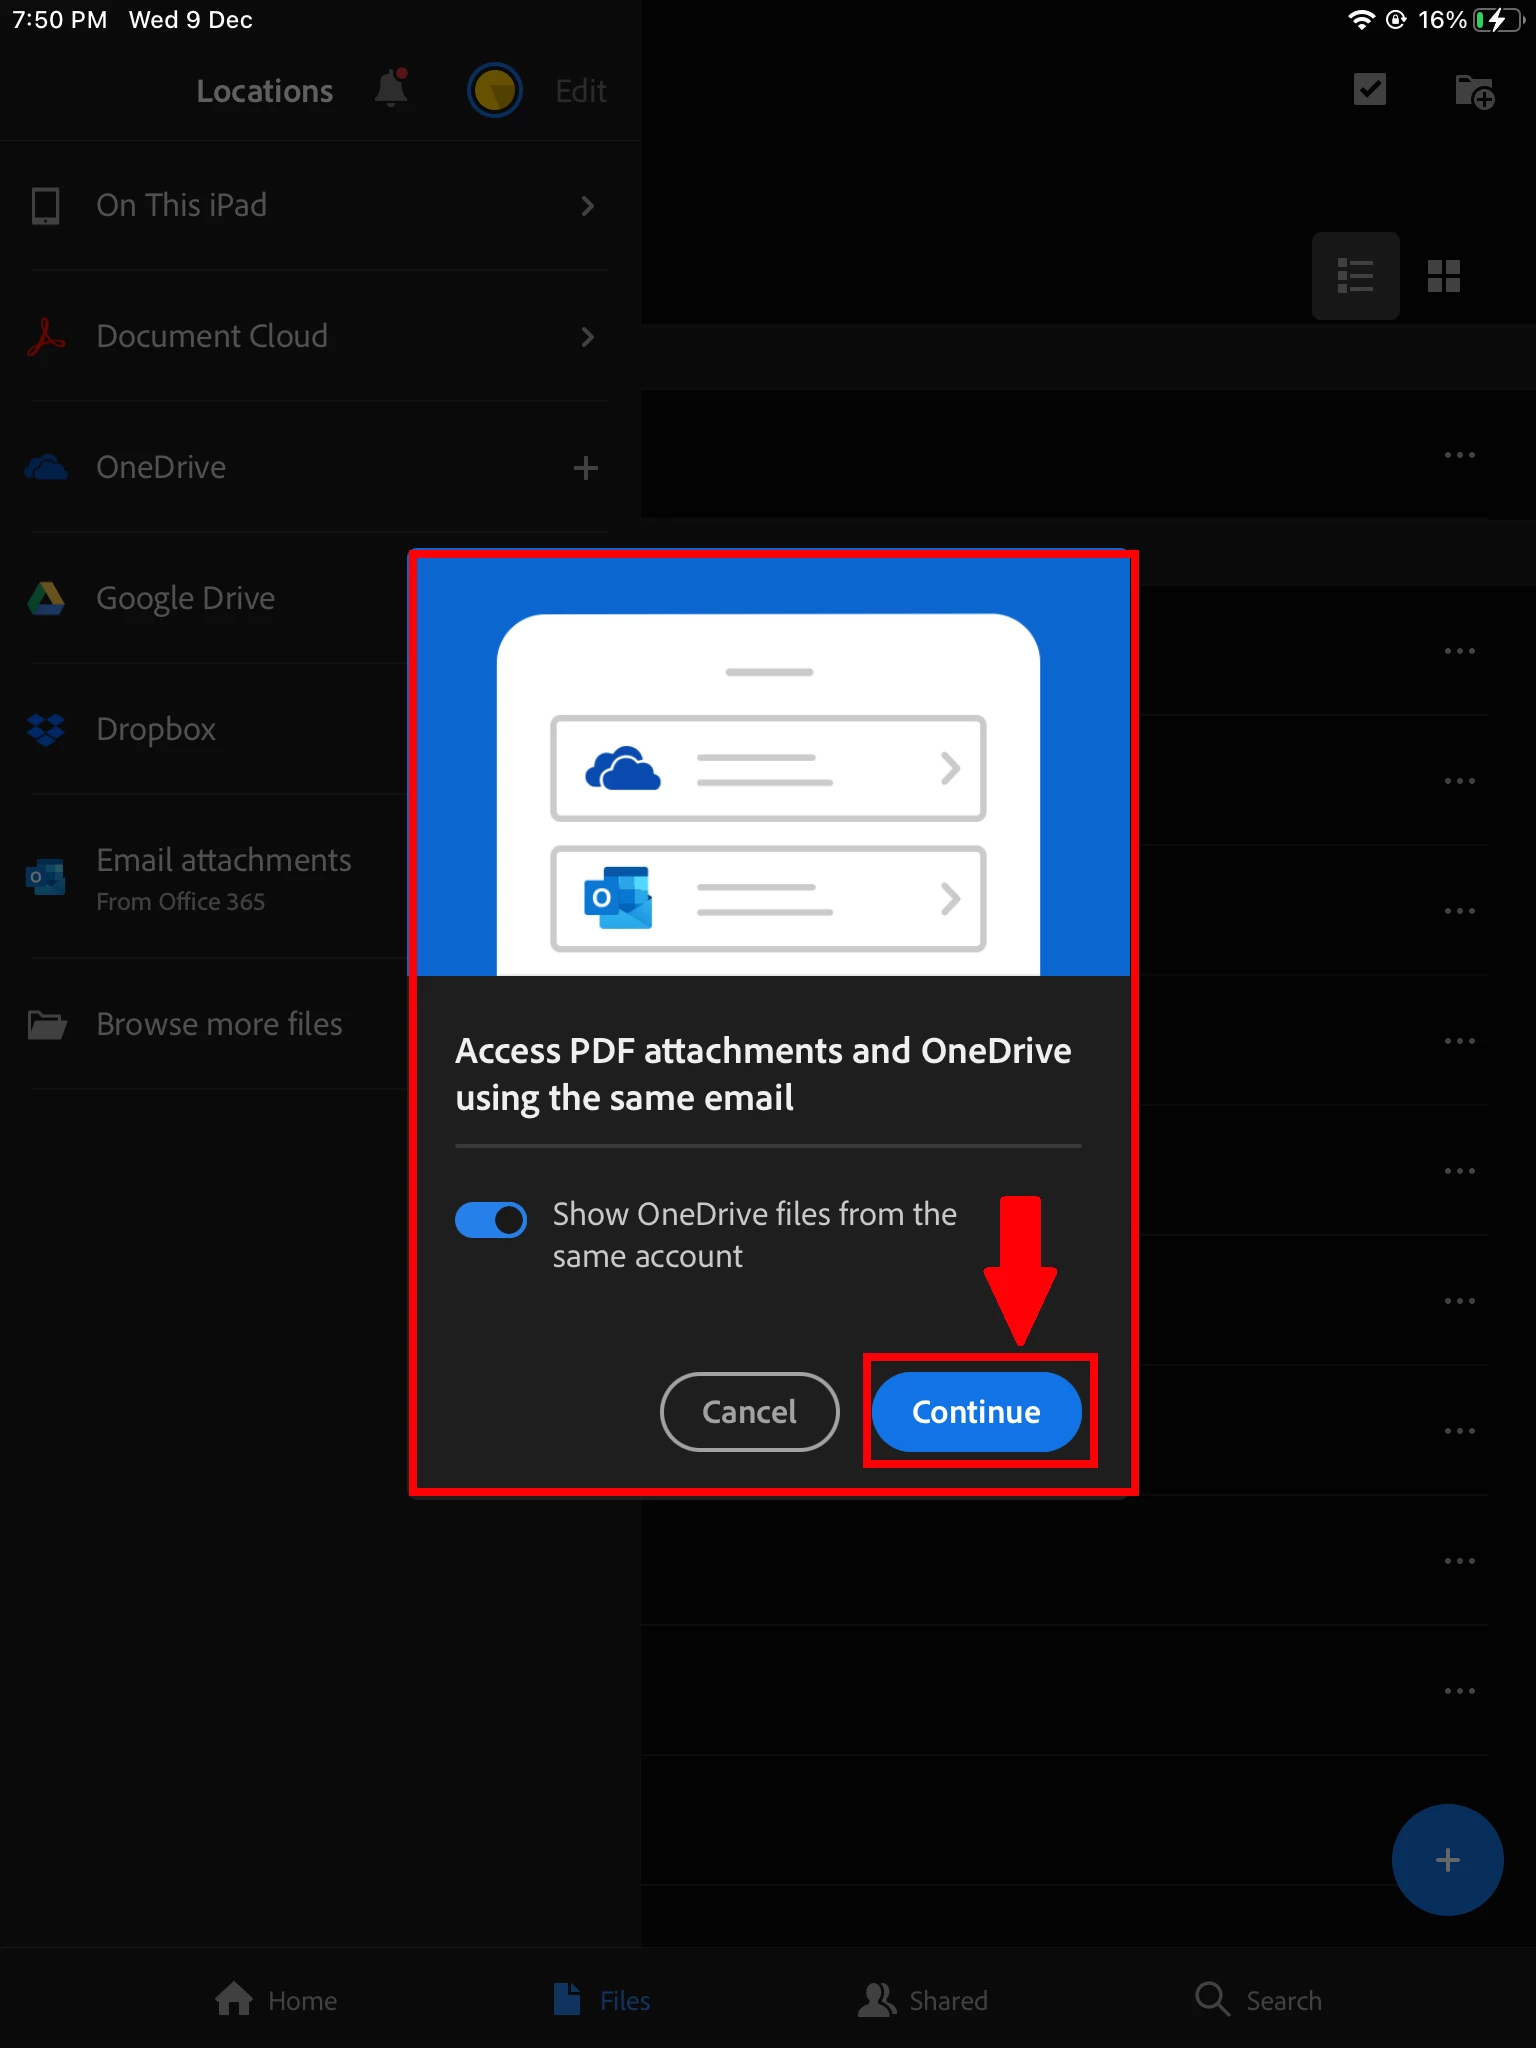
Task: Click the Dropbox logo icon
Action: 46,729
